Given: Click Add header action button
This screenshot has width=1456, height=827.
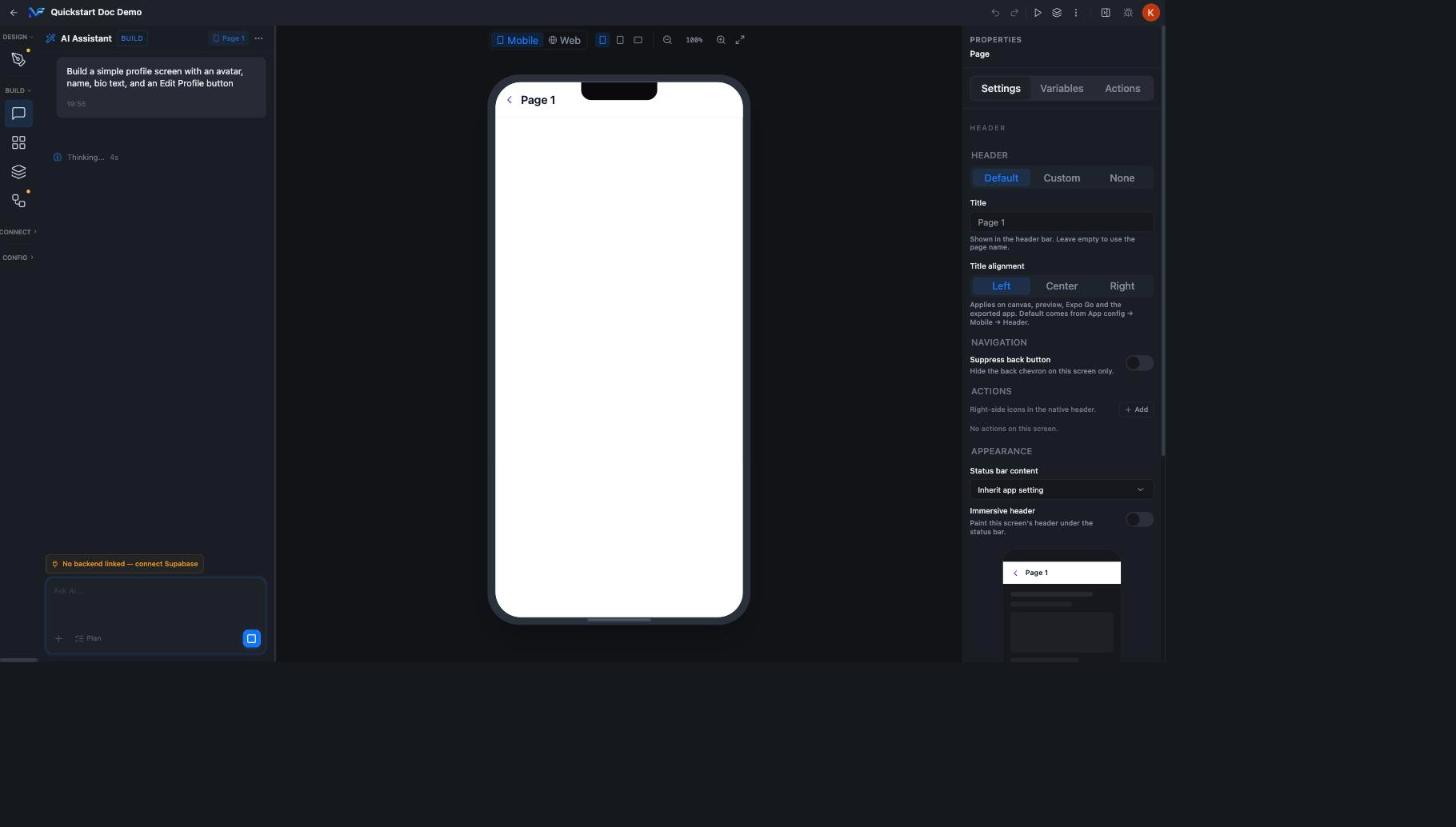Looking at the screenshot, I should tap(1136, 410).
